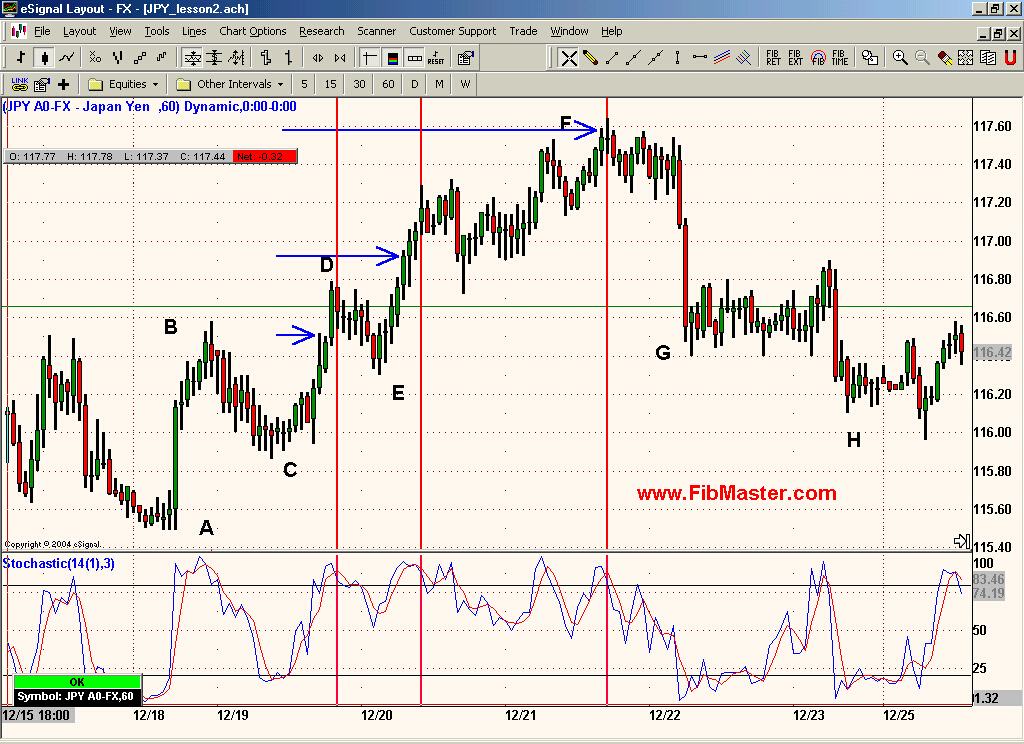Switch to the 60 minute interval
This screenshot has height=744, width=1024.
point(388,84)
